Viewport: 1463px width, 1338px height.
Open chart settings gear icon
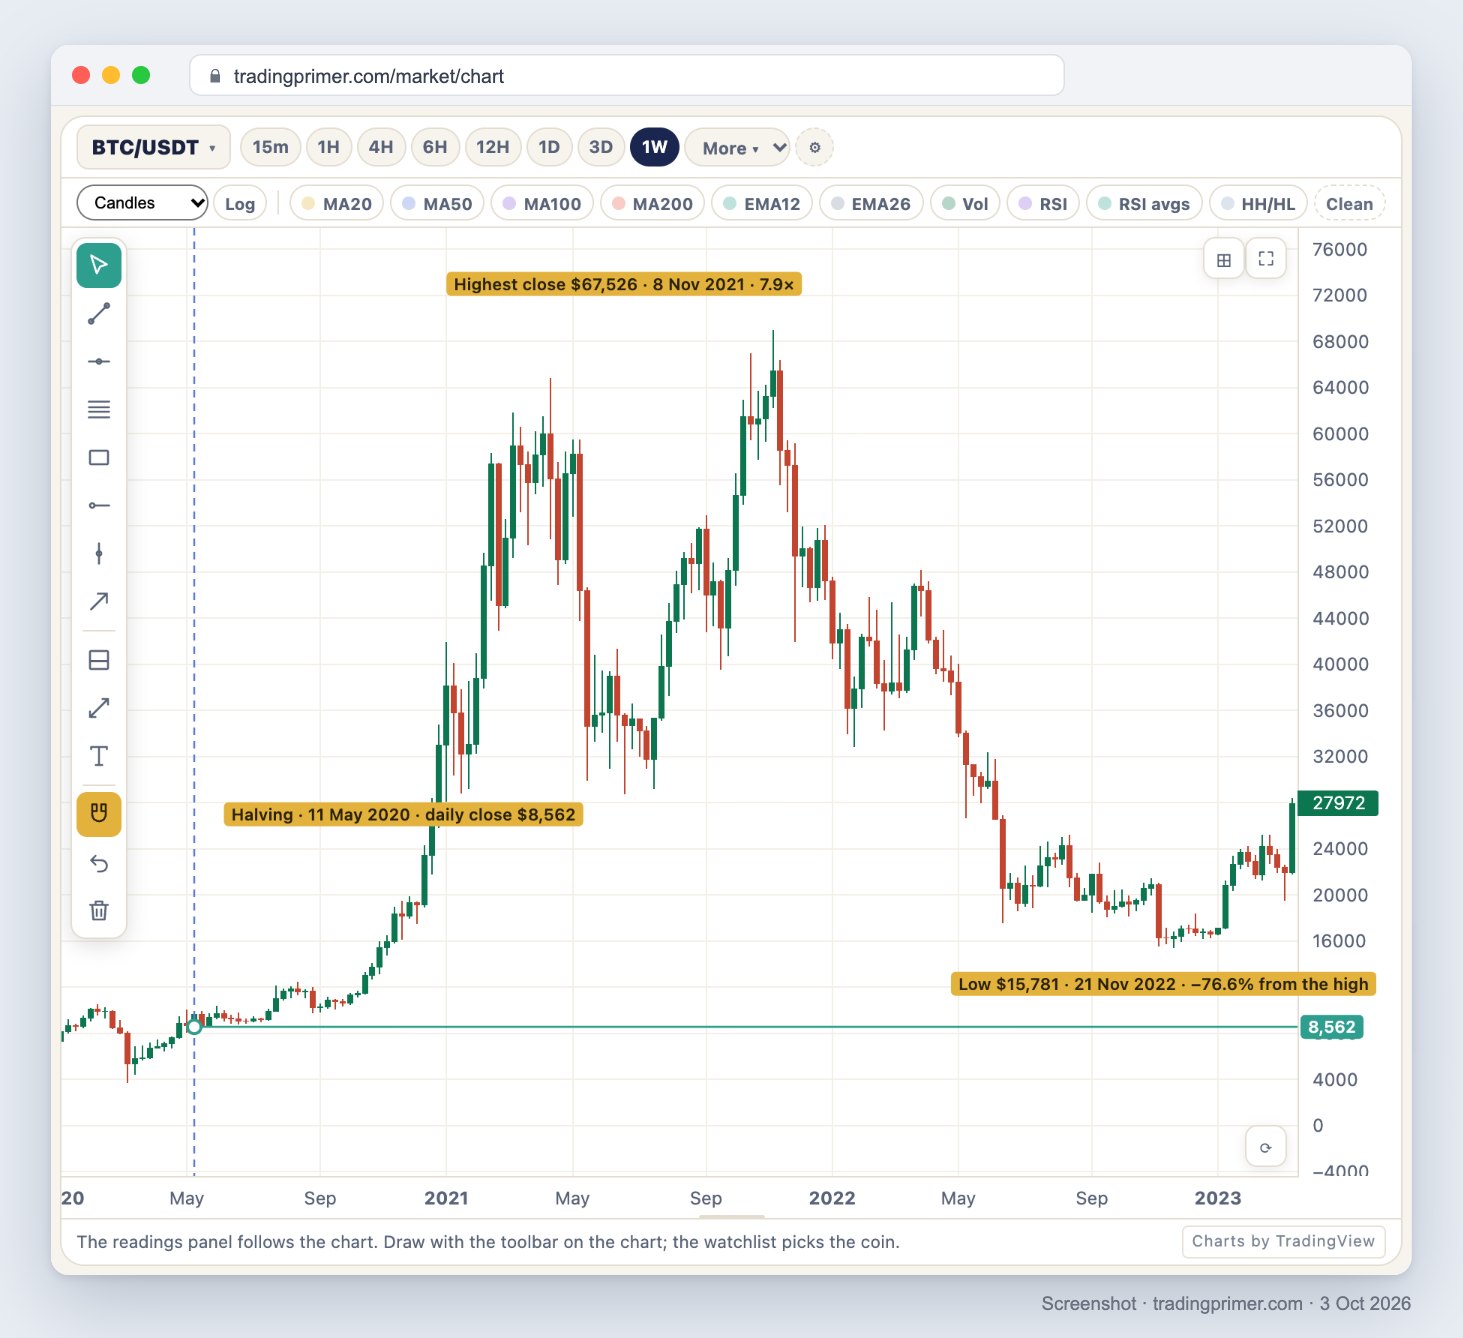pyautogui.click(x=815, y=148)
